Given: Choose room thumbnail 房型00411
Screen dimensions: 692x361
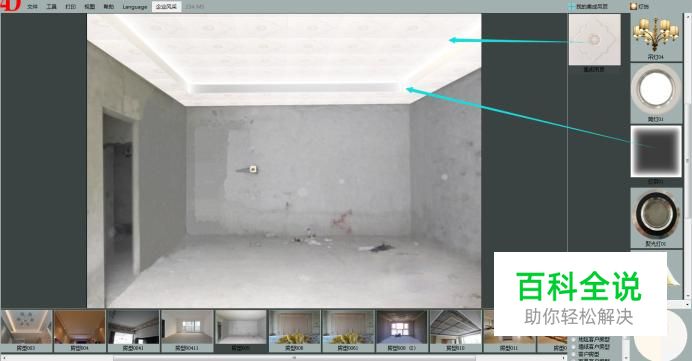Looking at the screenshot, I should (187, 331).
